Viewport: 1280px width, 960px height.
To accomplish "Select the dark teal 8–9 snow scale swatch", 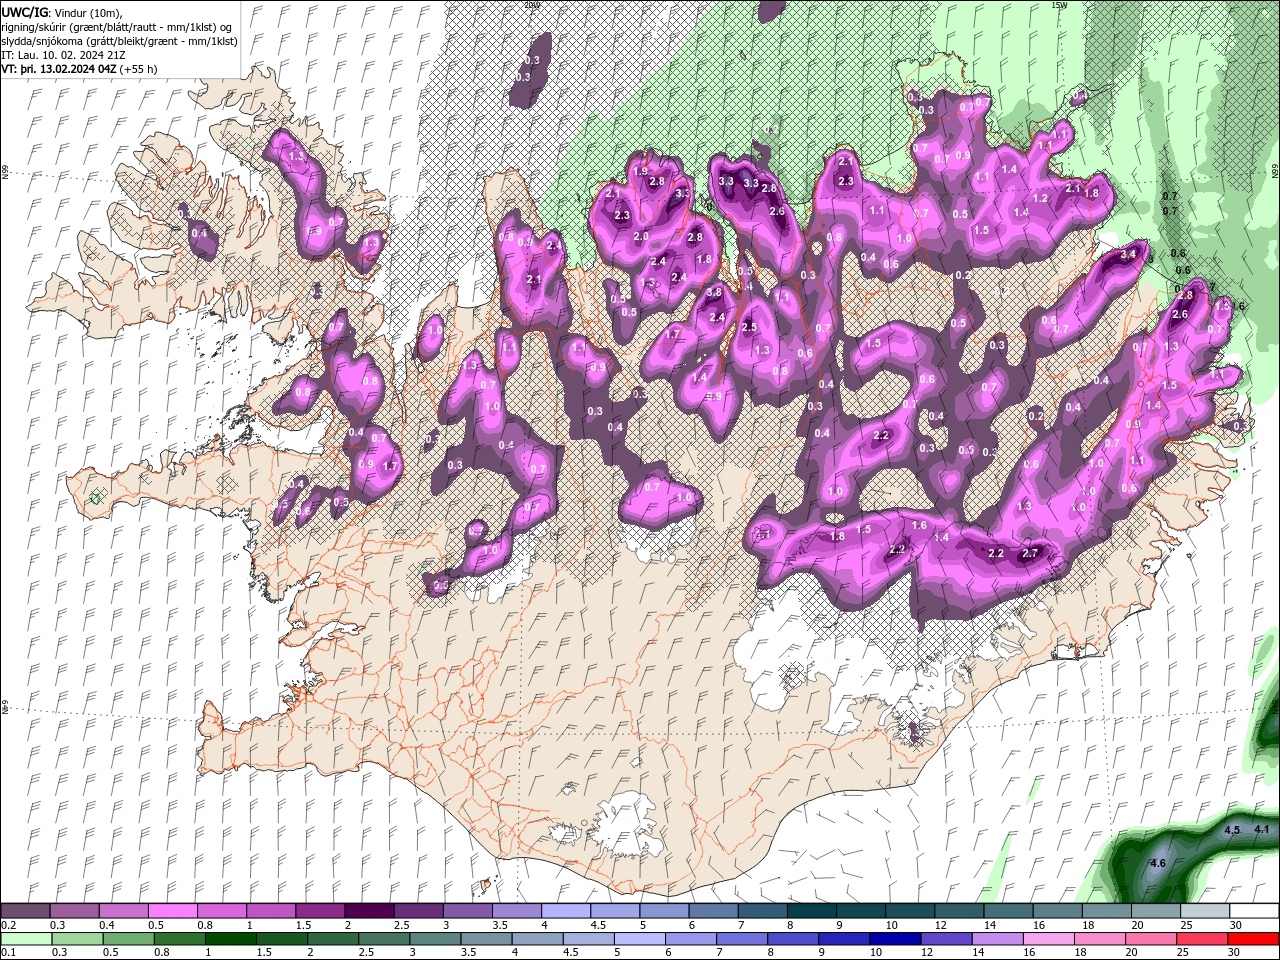I will click(x=810, y=910).
